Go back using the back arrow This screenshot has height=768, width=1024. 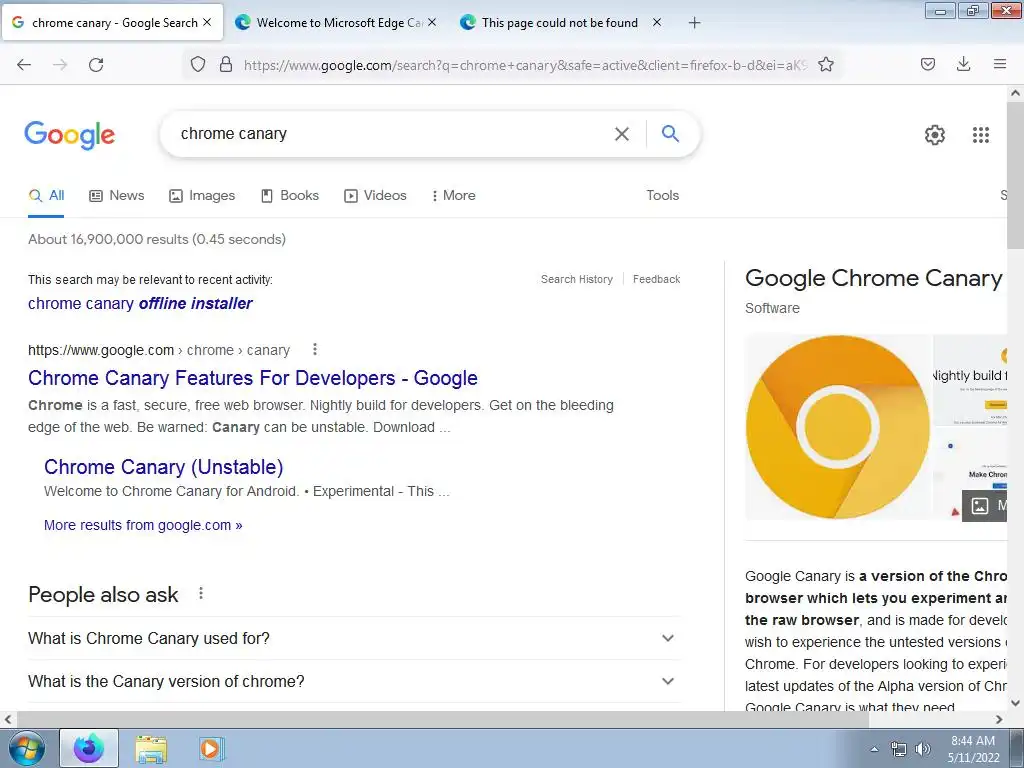(24, 65)
